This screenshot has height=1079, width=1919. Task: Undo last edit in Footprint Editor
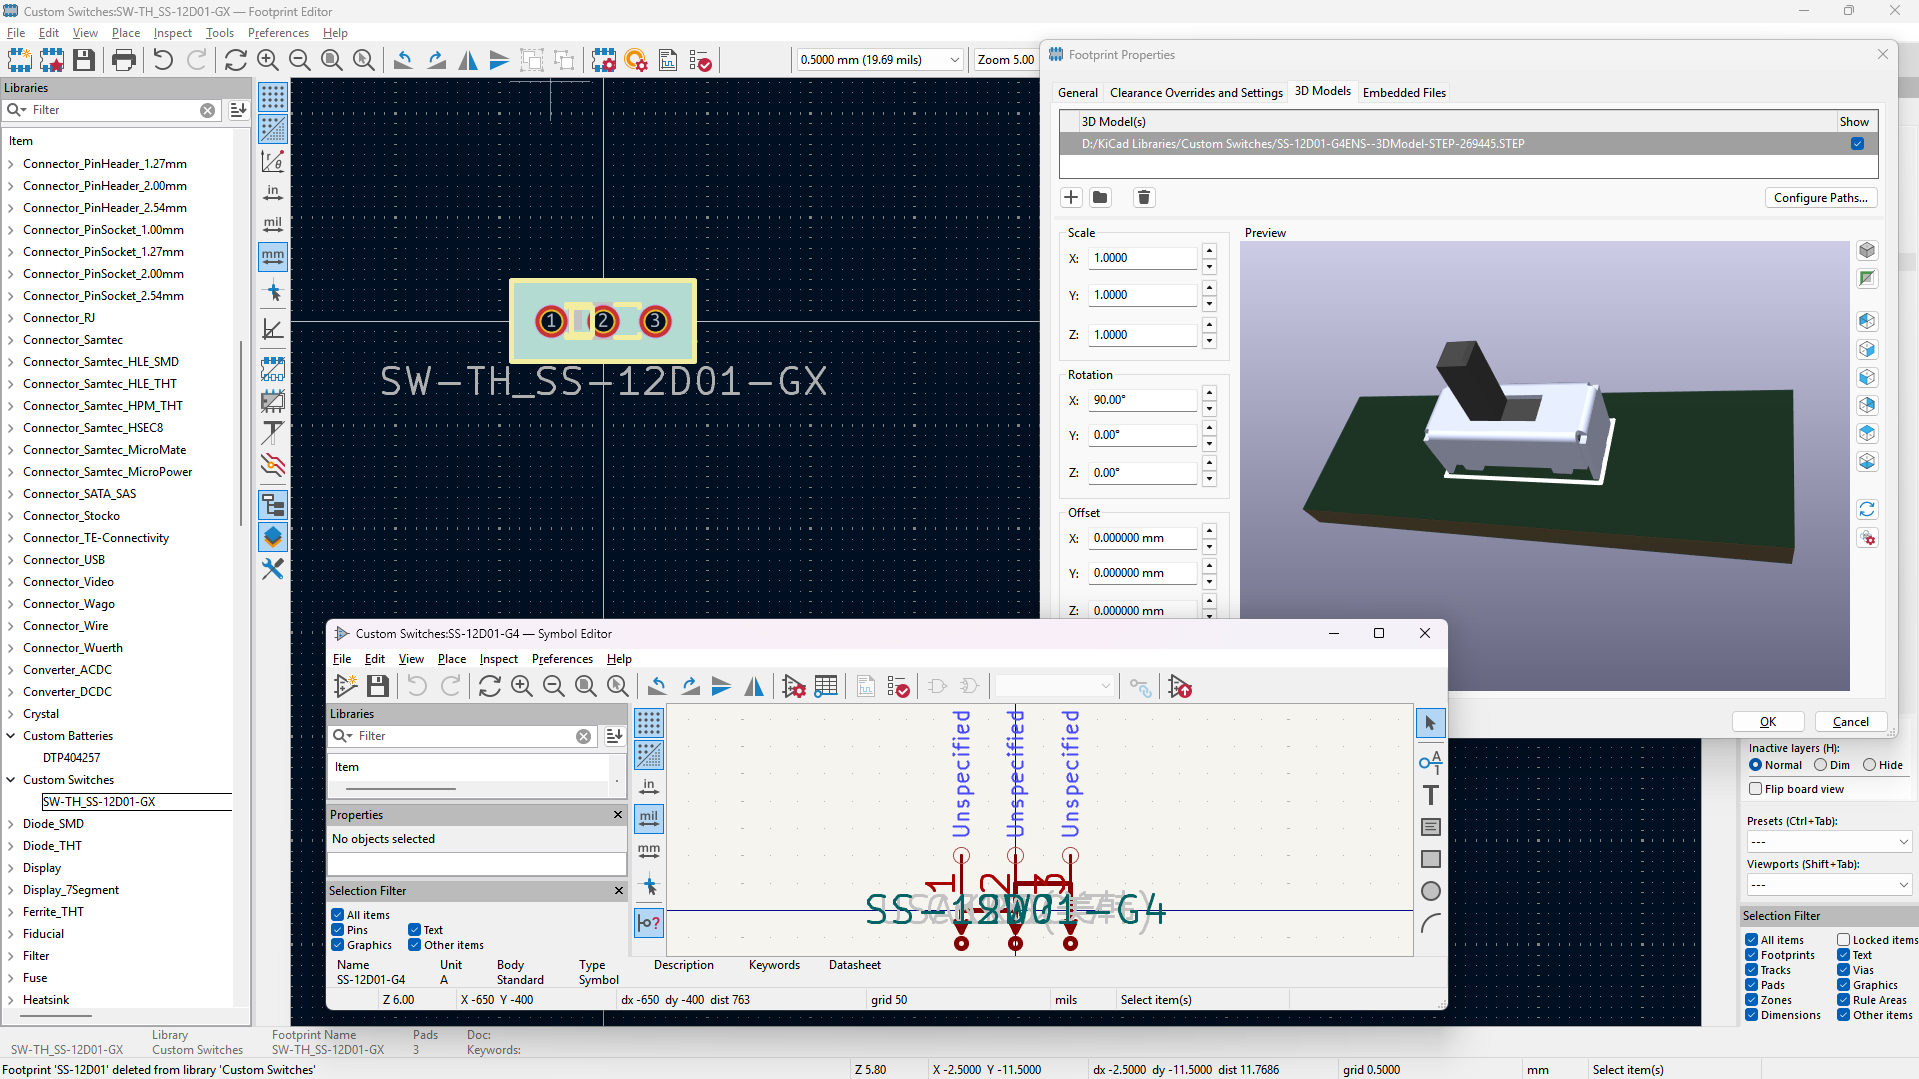pos(163,60)
